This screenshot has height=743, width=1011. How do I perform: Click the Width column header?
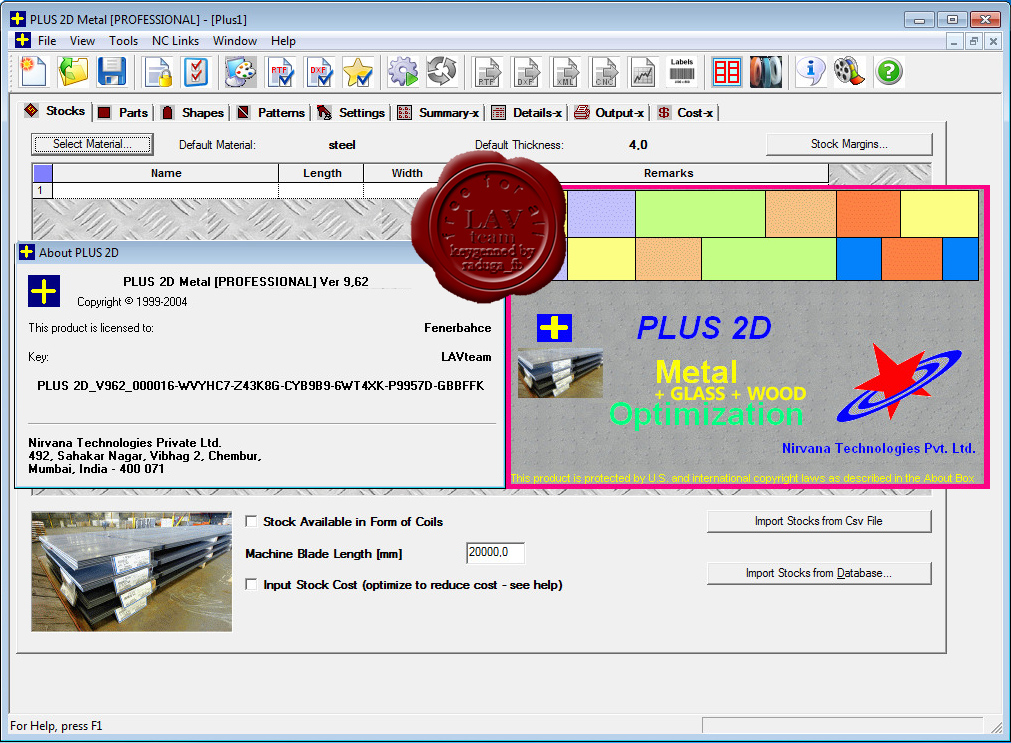pyautogui.click(x=407, y=173)
